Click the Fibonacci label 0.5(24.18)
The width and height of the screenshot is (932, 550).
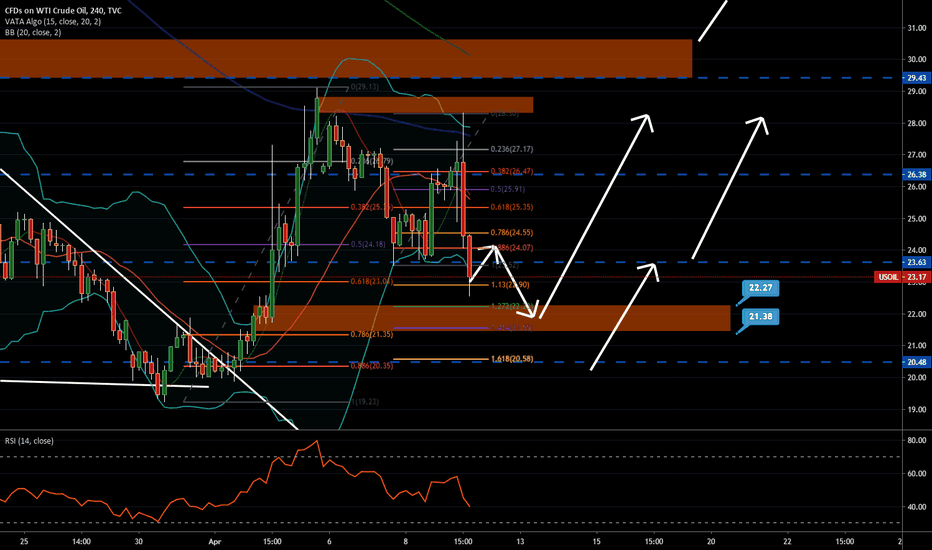tap(368, 244)
